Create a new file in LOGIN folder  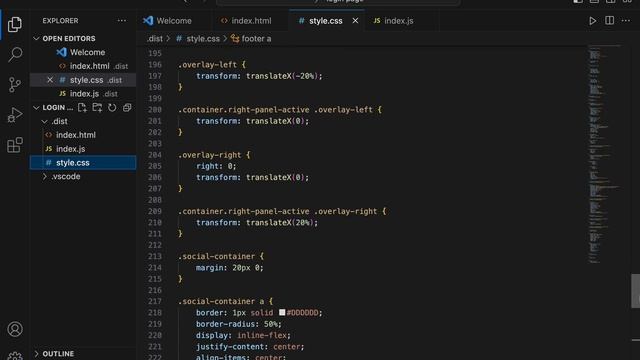point(82,107)
